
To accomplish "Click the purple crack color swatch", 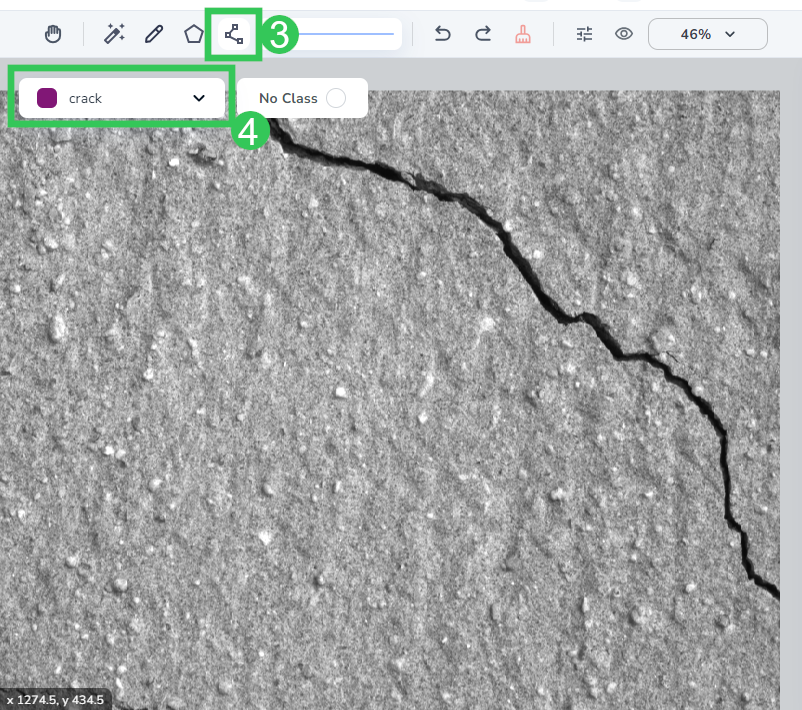I will tap(44, 97).
